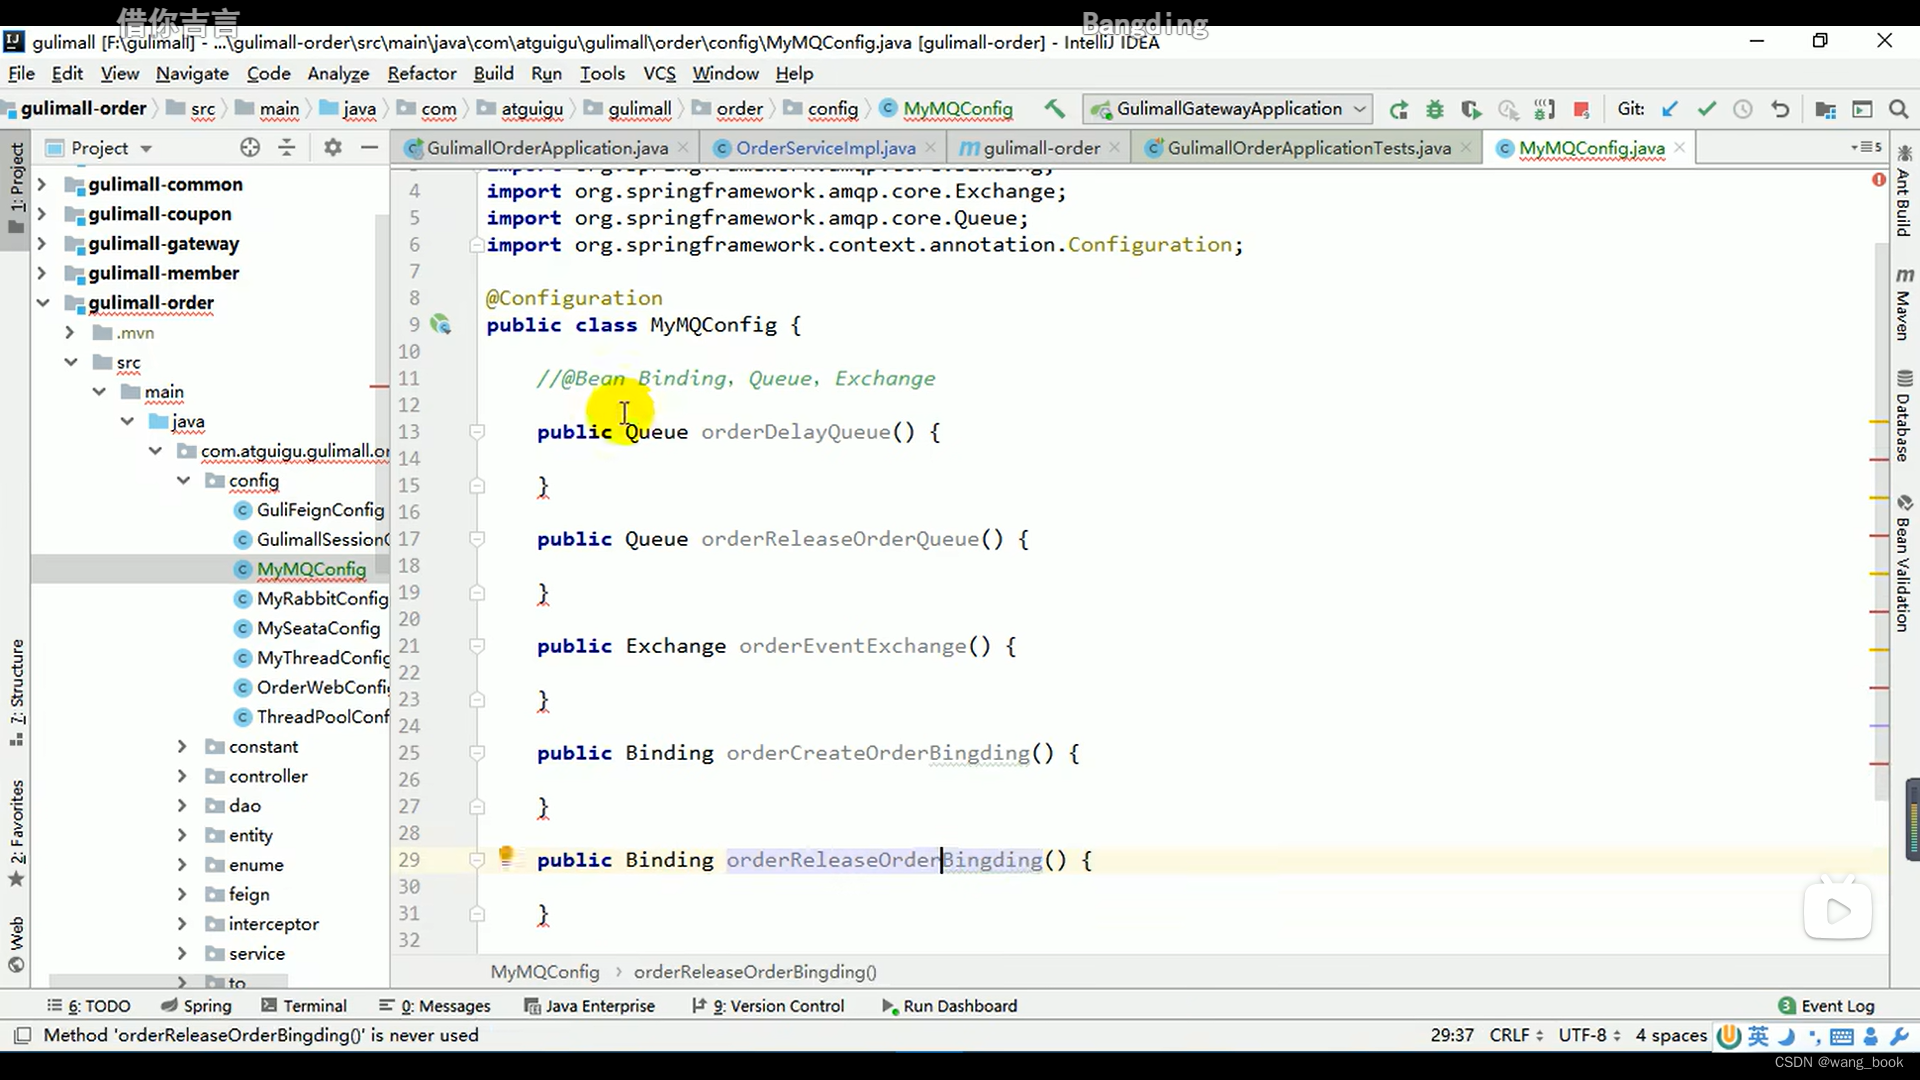This screenshot has height=1080, width=1920.
Task: Expand the .mvn folder
Action: click(70, 333)
